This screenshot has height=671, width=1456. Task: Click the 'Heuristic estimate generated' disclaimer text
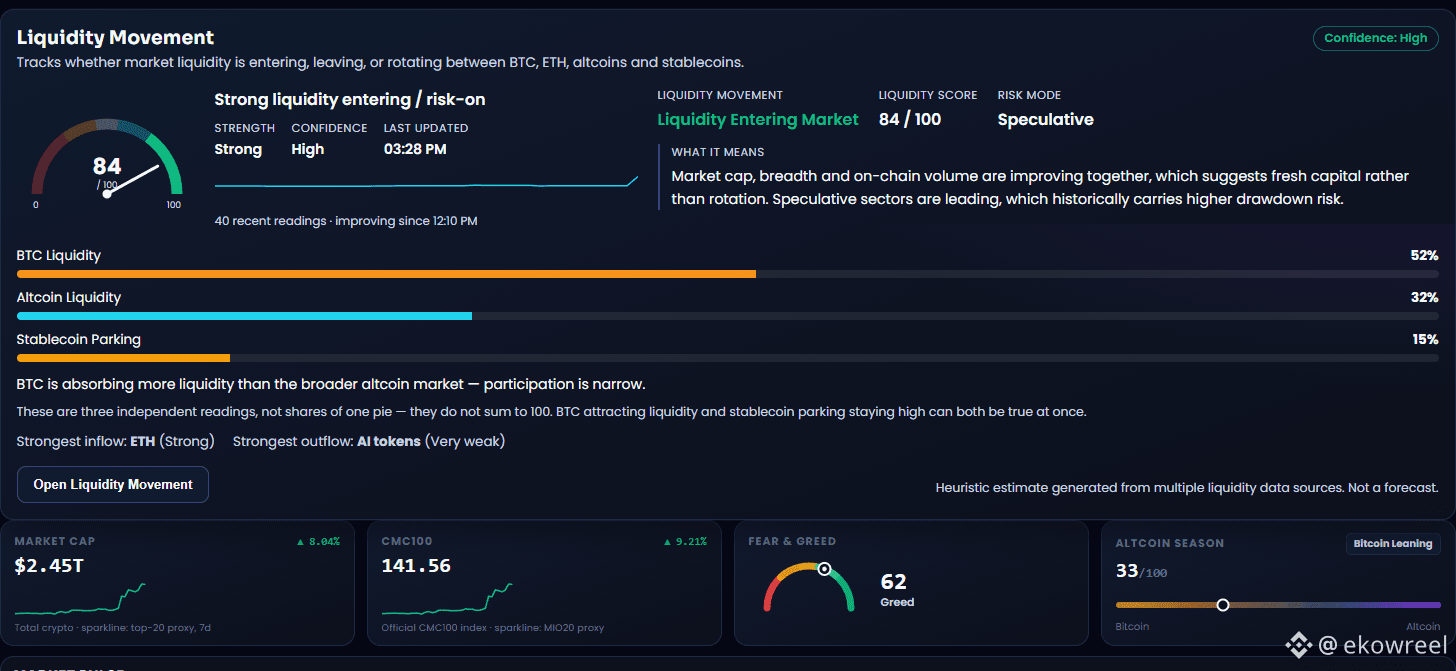(x=1187, y=488)
